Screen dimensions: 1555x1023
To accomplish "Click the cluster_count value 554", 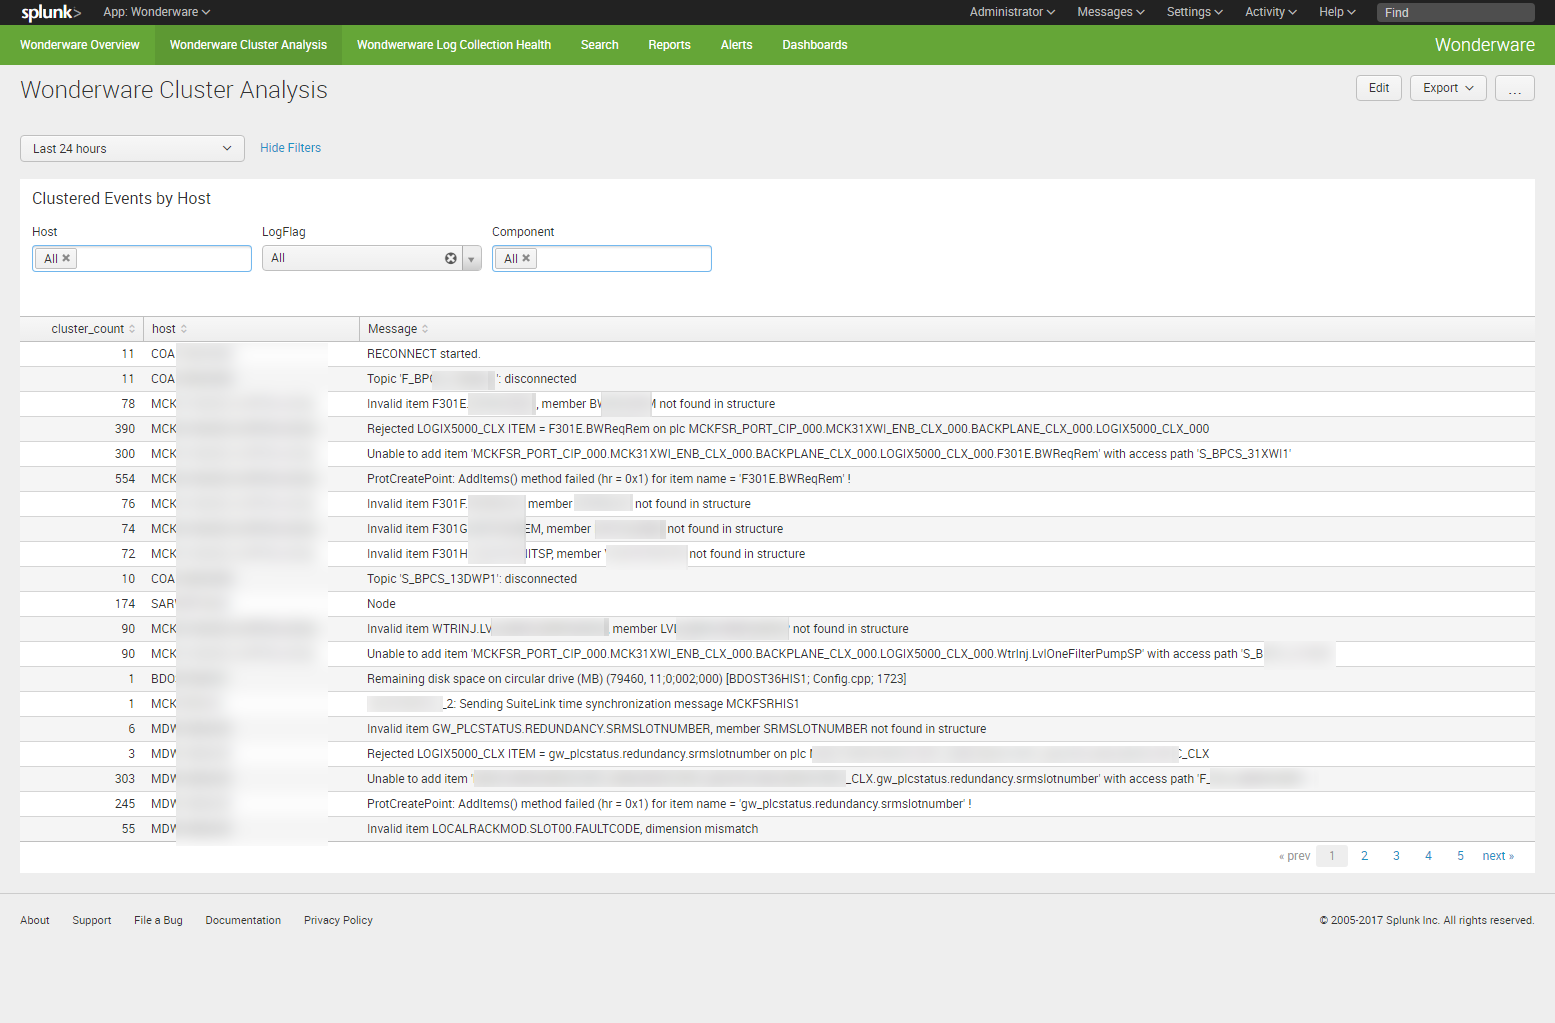I will [x=125, y=479].
